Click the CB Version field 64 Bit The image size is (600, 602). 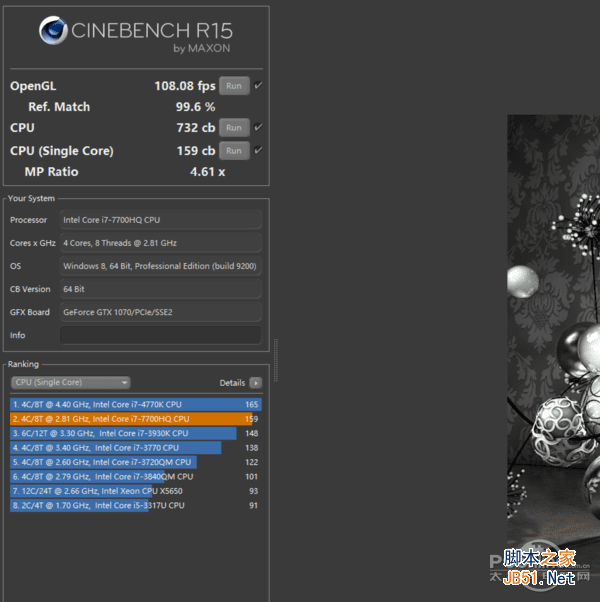pos(160,289)
